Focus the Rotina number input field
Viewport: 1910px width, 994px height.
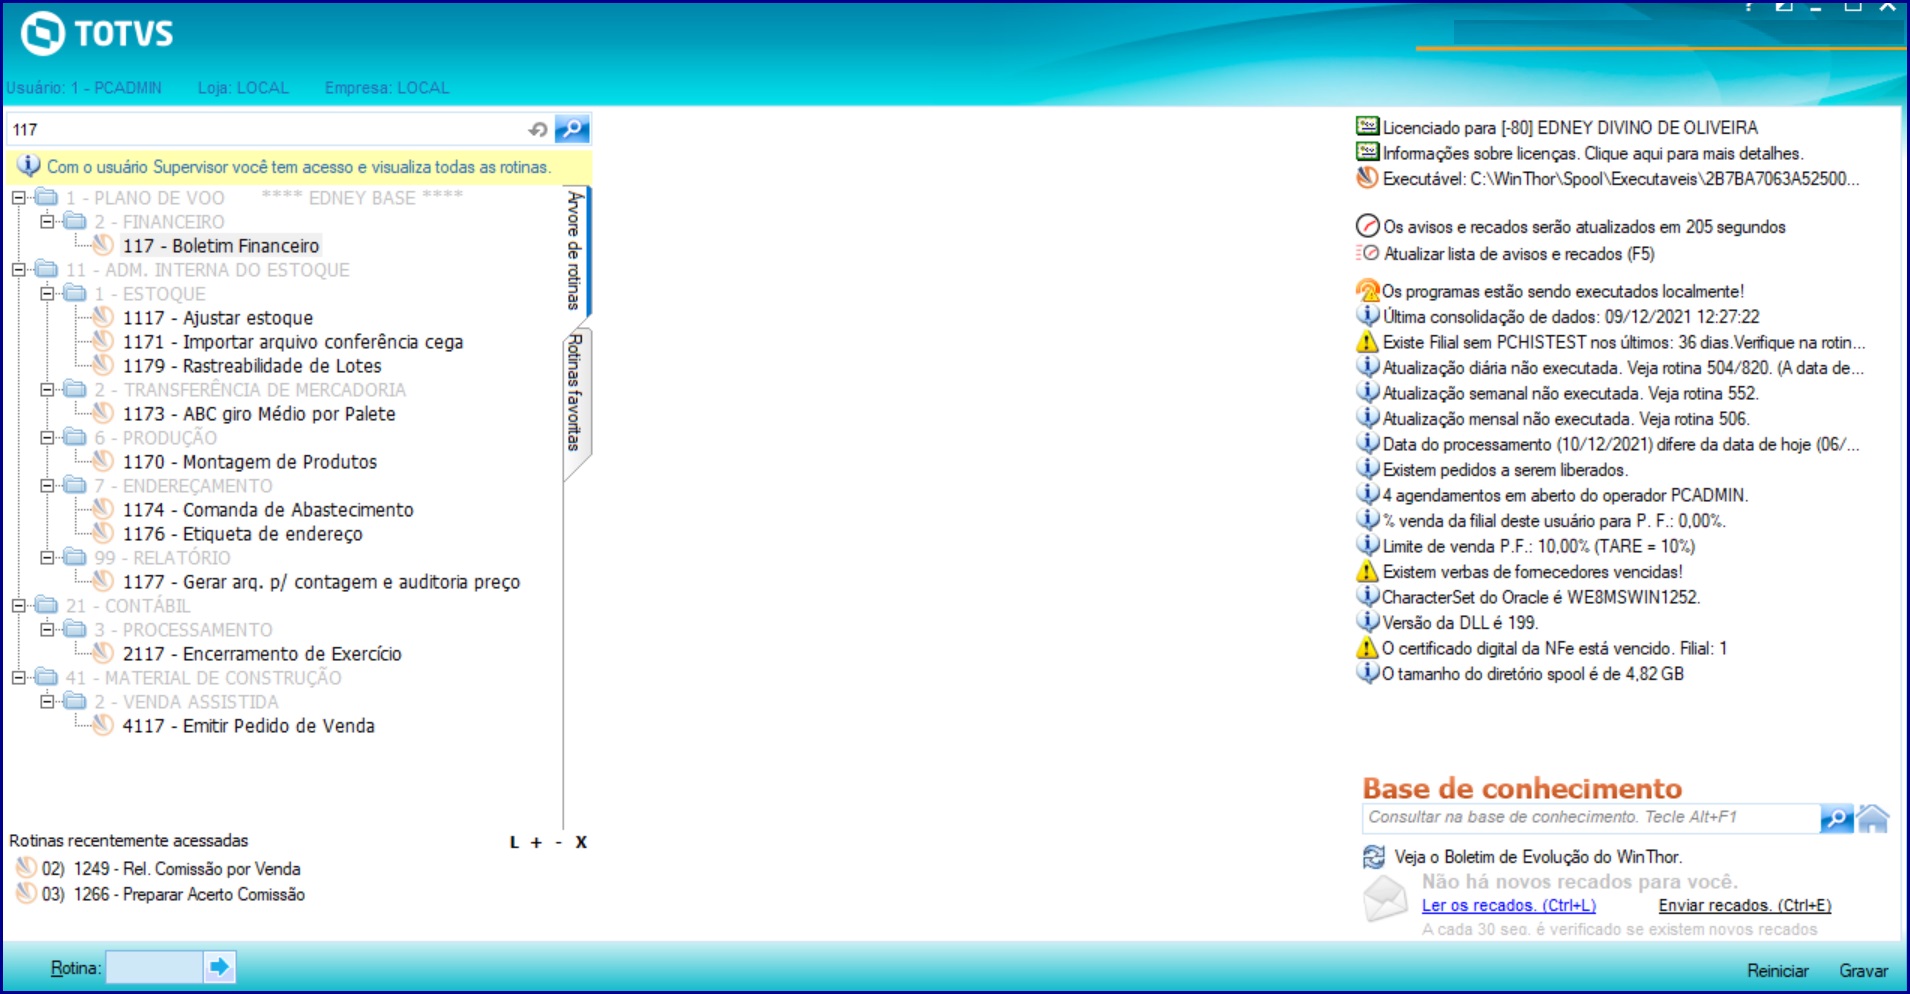[x=154, y=967]
